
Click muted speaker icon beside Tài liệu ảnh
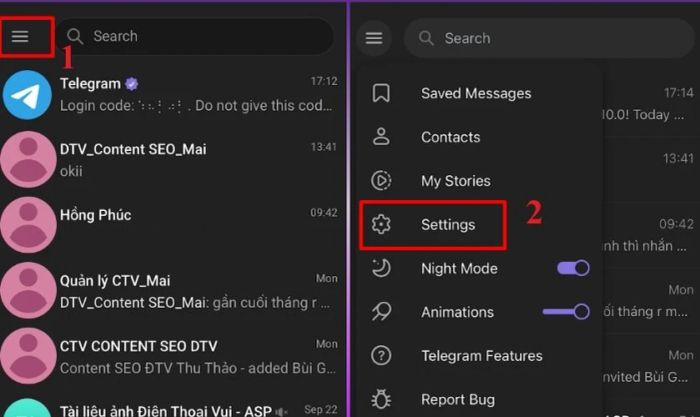click(282, 412)
